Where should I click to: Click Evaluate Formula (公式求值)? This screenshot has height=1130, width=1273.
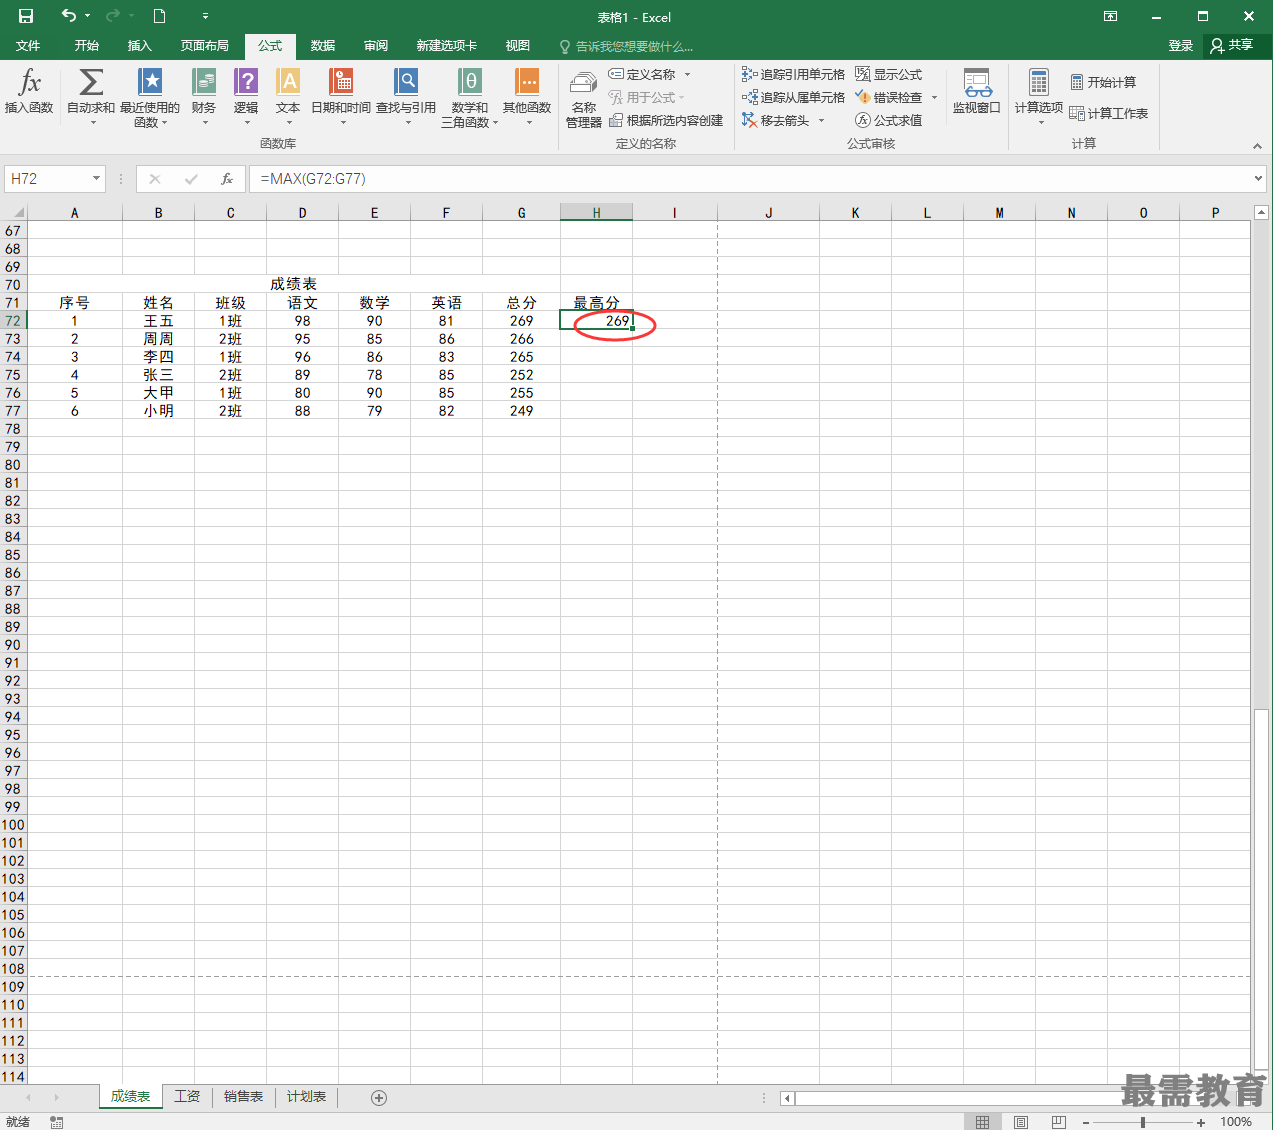coord(889,121)
